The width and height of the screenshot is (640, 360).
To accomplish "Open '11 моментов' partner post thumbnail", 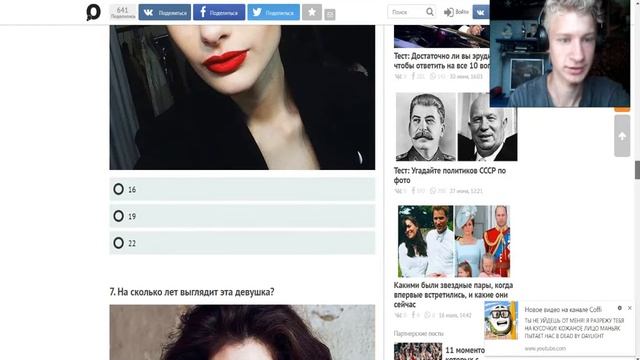I will pos(418,351).
